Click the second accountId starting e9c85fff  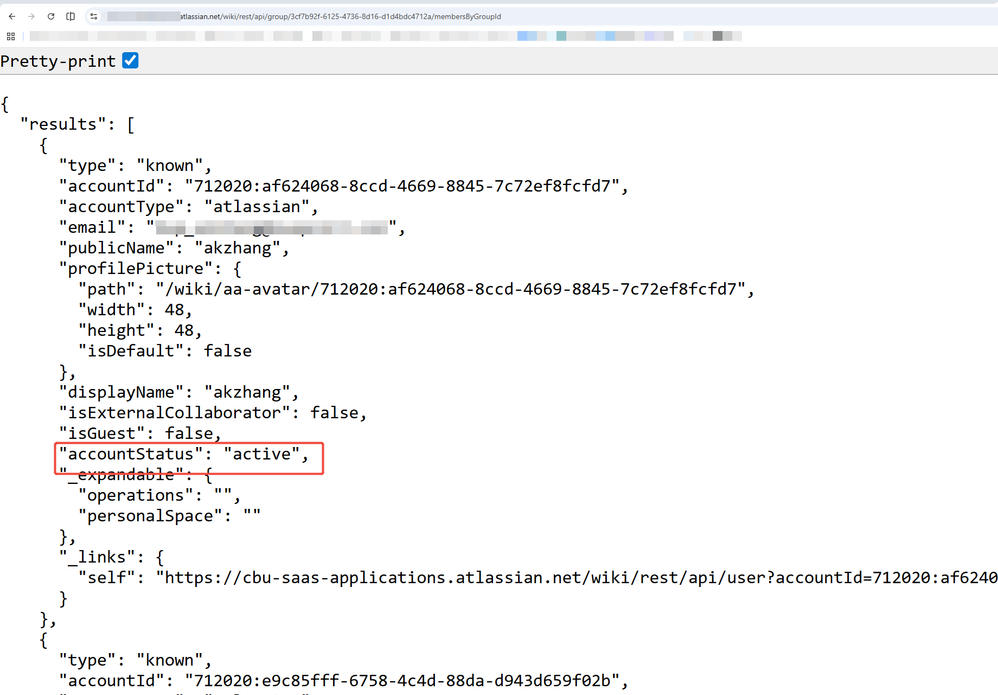pos(402,680)
